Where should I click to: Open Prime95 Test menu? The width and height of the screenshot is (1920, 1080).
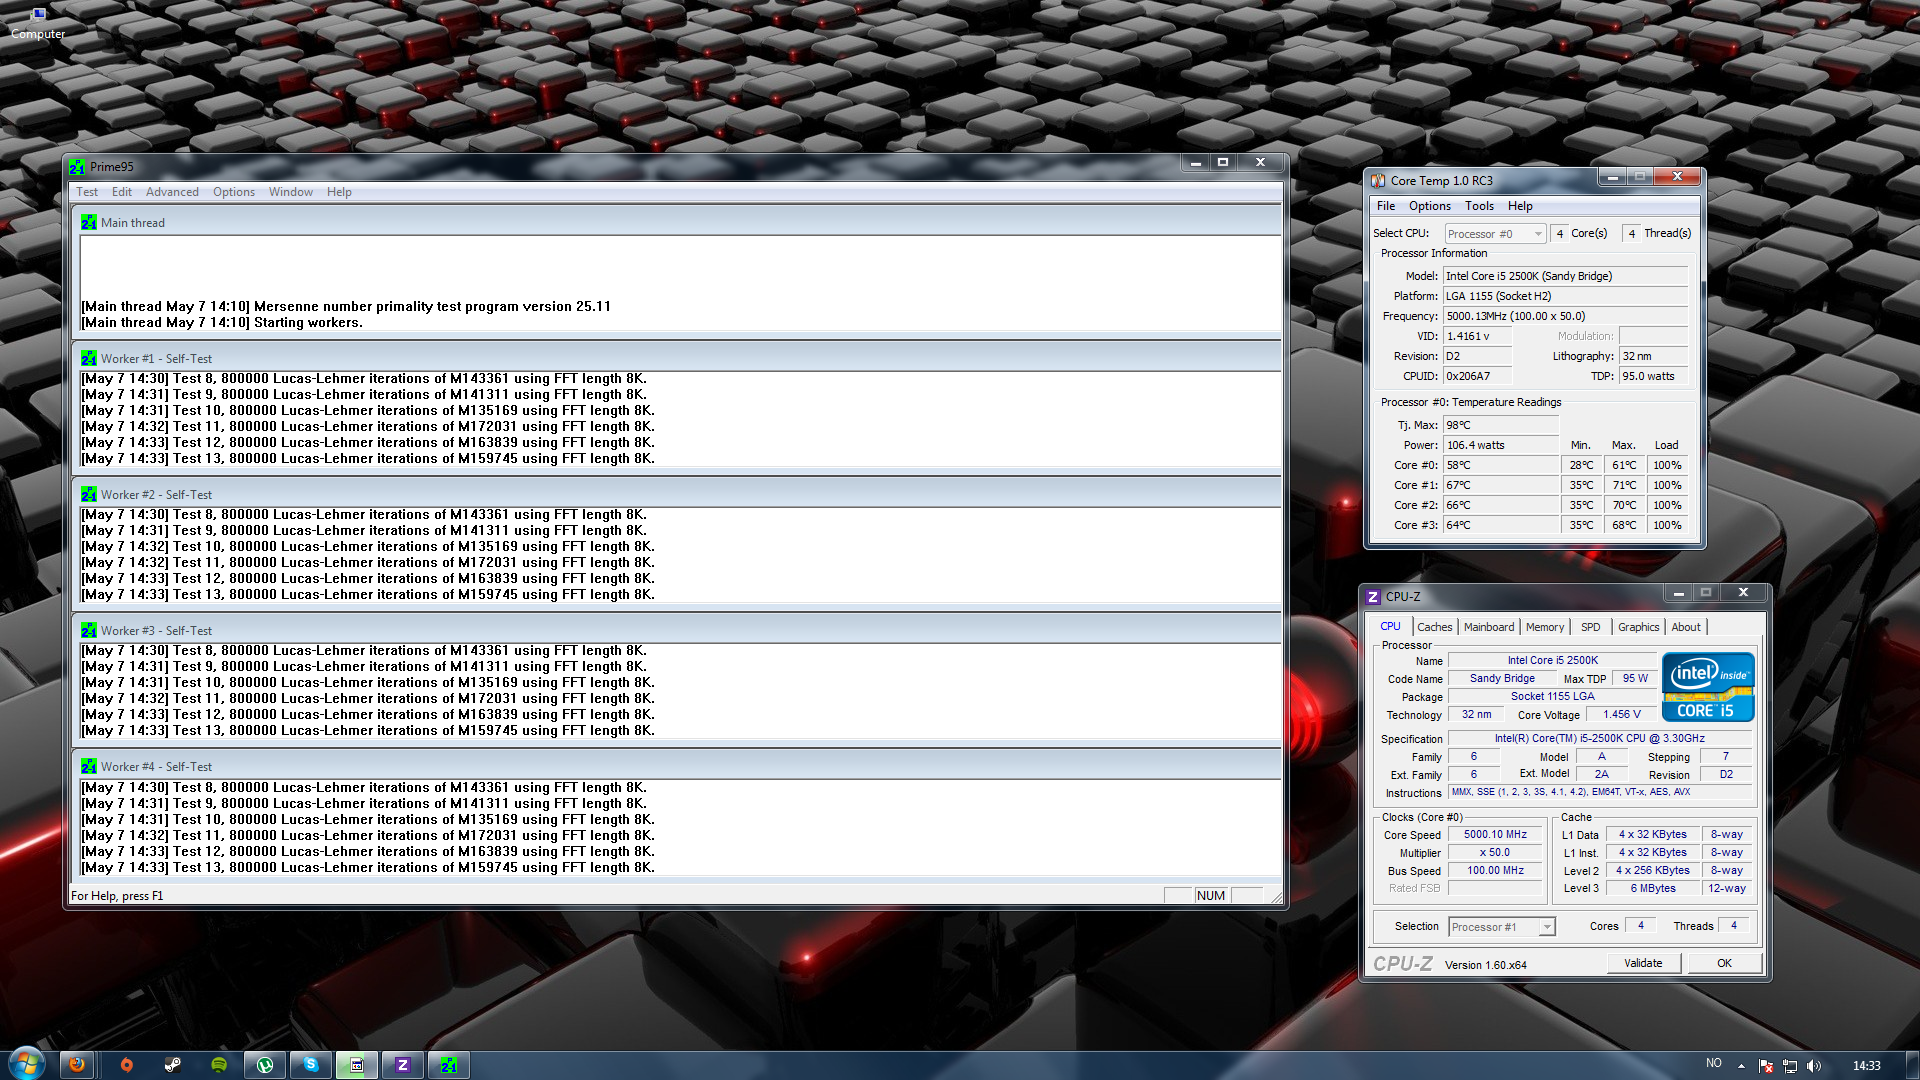tap(87, 192)
